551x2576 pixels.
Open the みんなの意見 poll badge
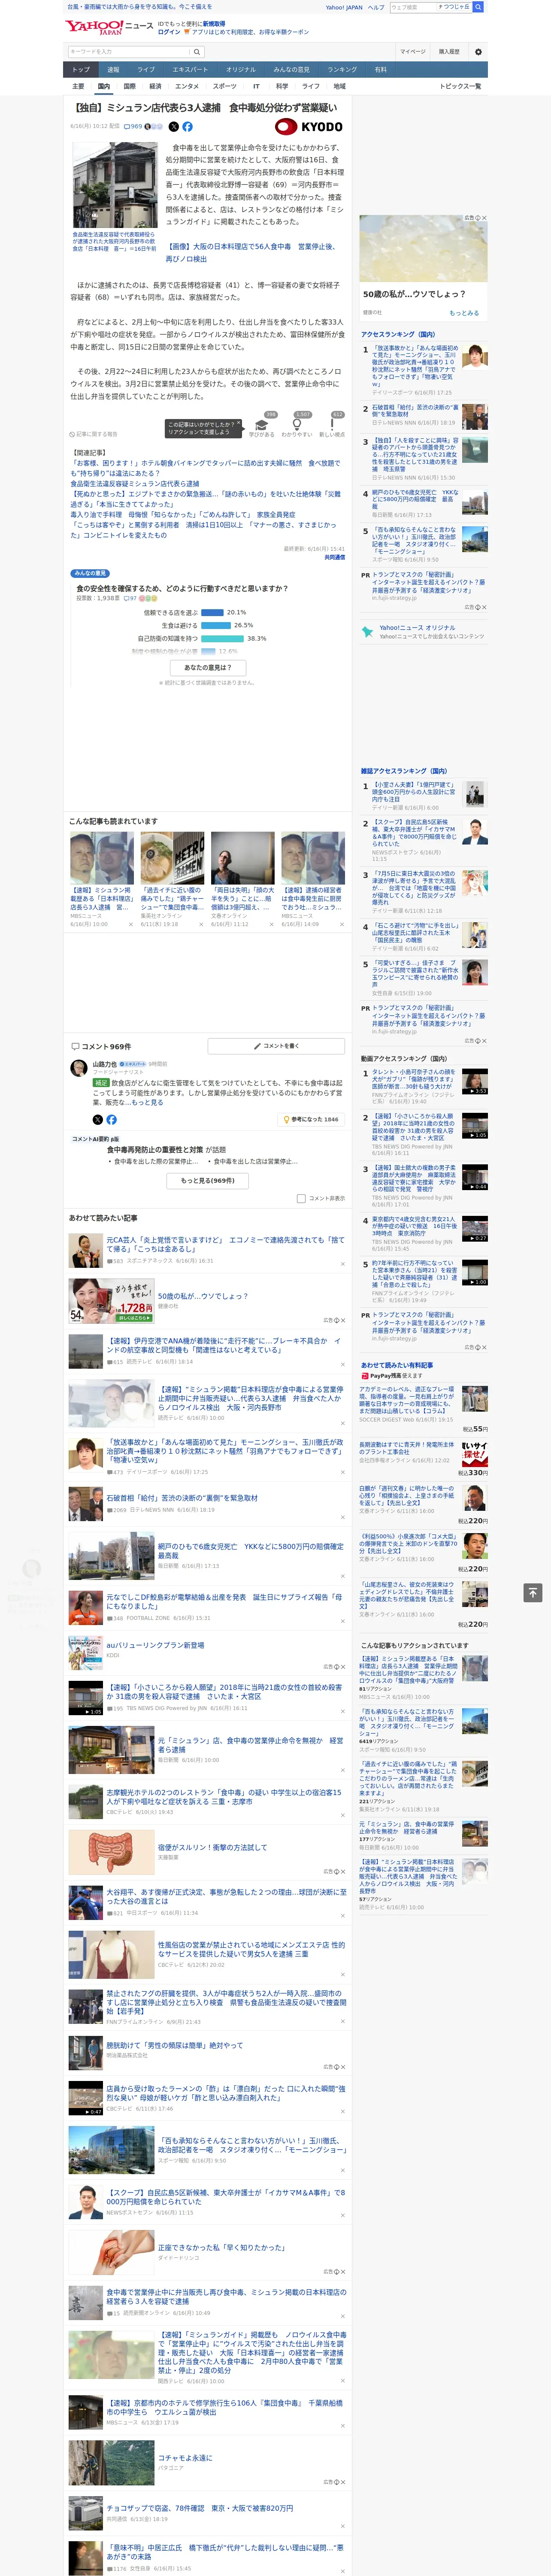[90, 574]
